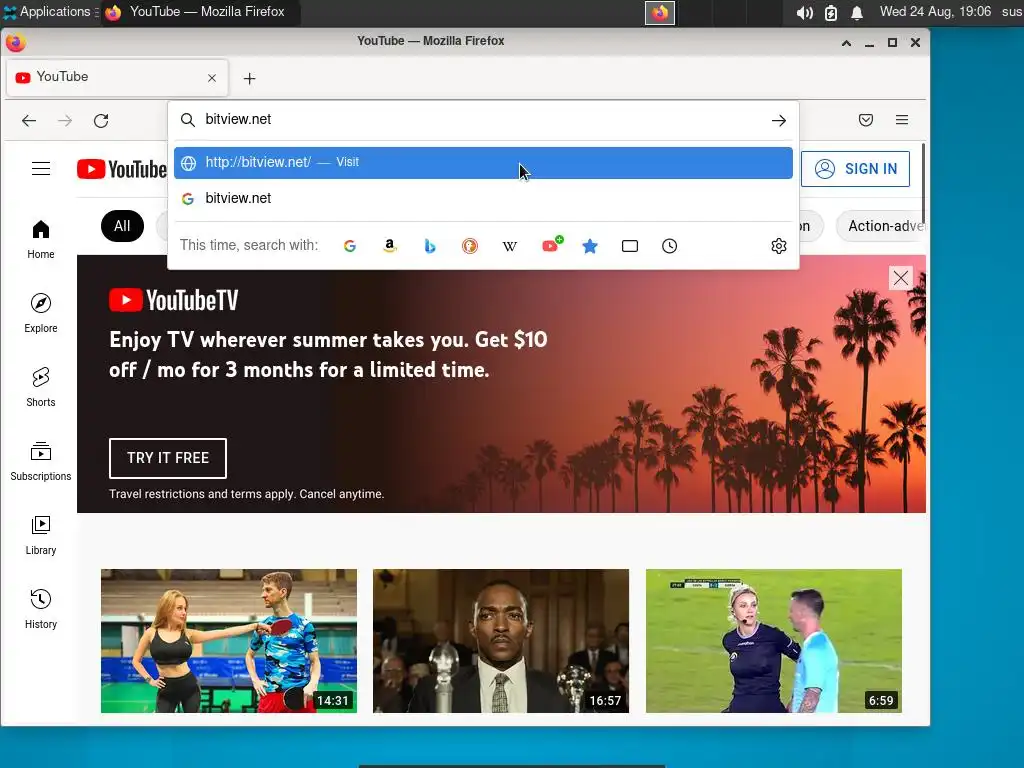
Task: Search within history using clock icon
Action: pyautogui.click(x=669, y=246)
